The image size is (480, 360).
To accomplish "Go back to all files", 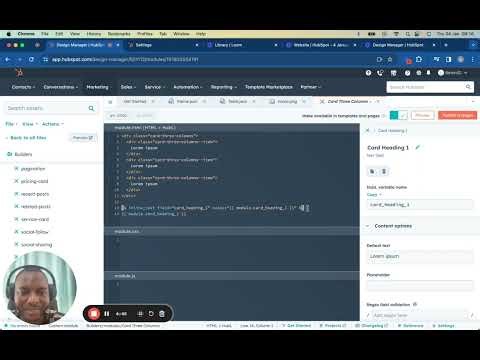I will 26,138.
